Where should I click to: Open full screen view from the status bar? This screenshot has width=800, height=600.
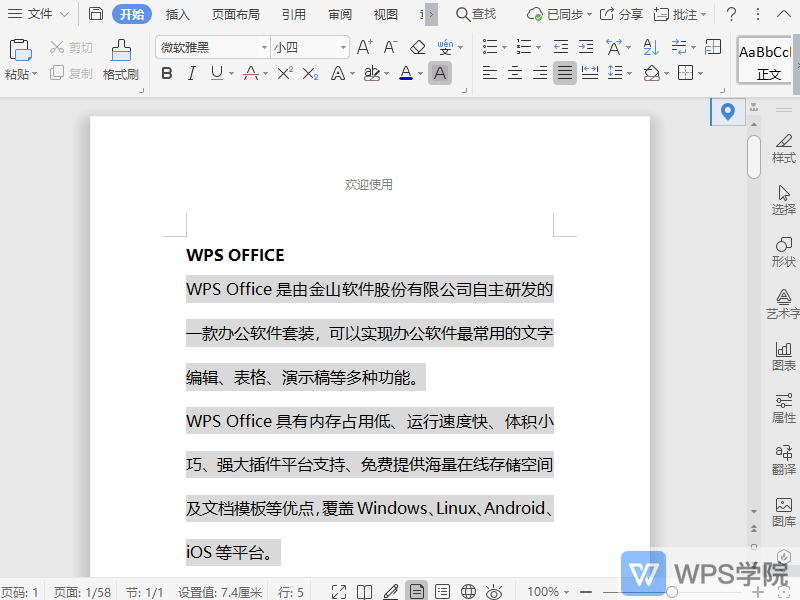point(339,591)
